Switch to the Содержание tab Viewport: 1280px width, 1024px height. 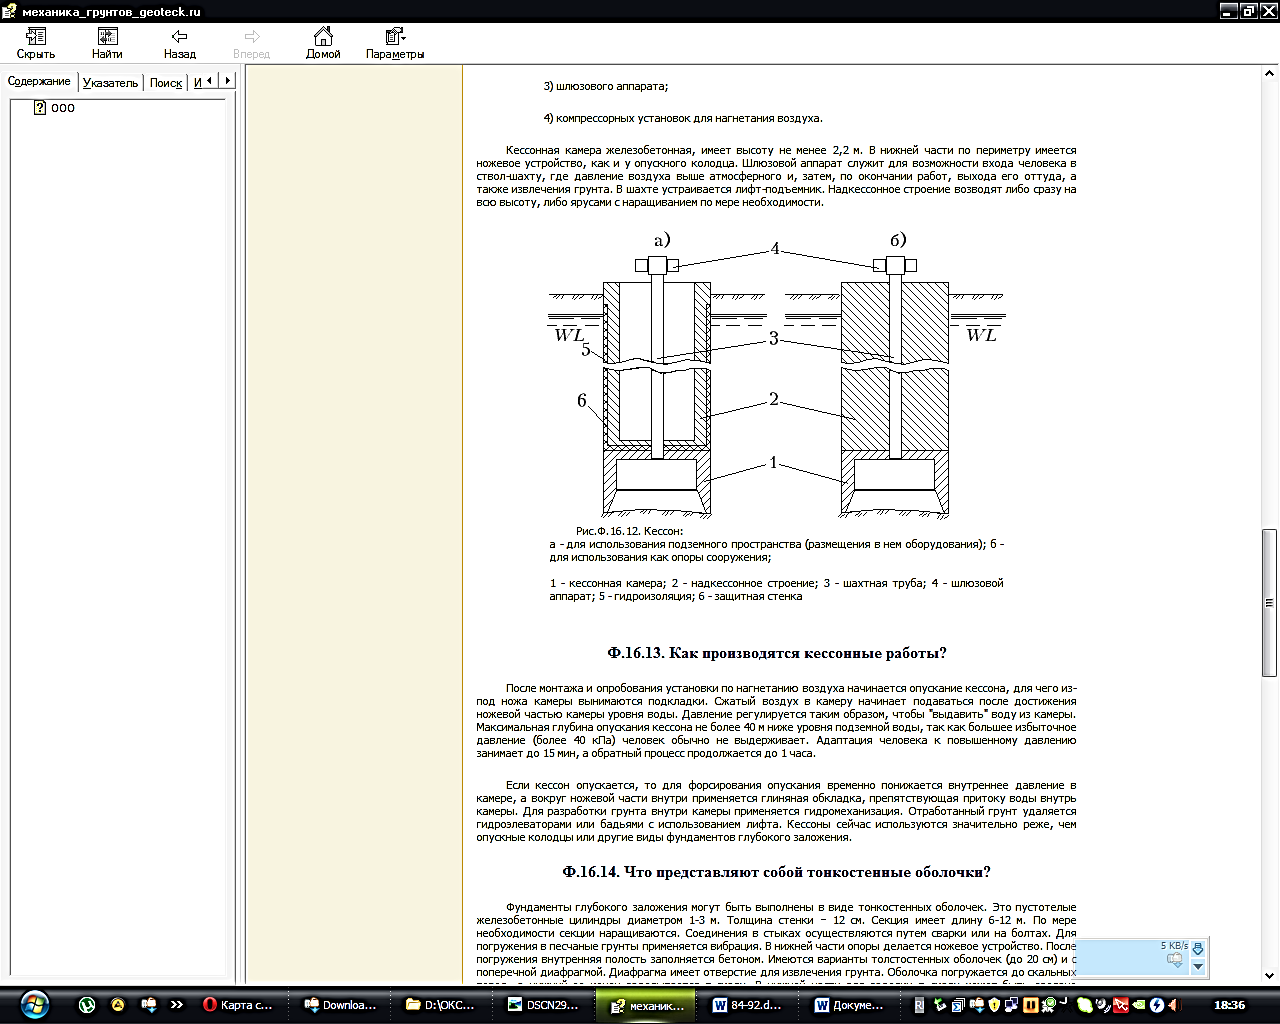coord(39,82)
